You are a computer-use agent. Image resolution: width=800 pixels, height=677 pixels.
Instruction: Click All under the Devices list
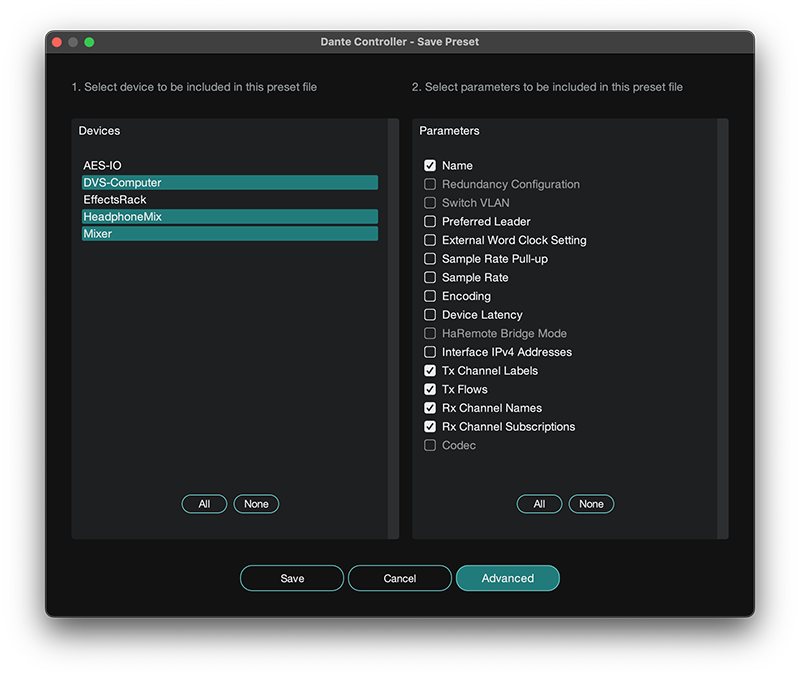(204, 504)
